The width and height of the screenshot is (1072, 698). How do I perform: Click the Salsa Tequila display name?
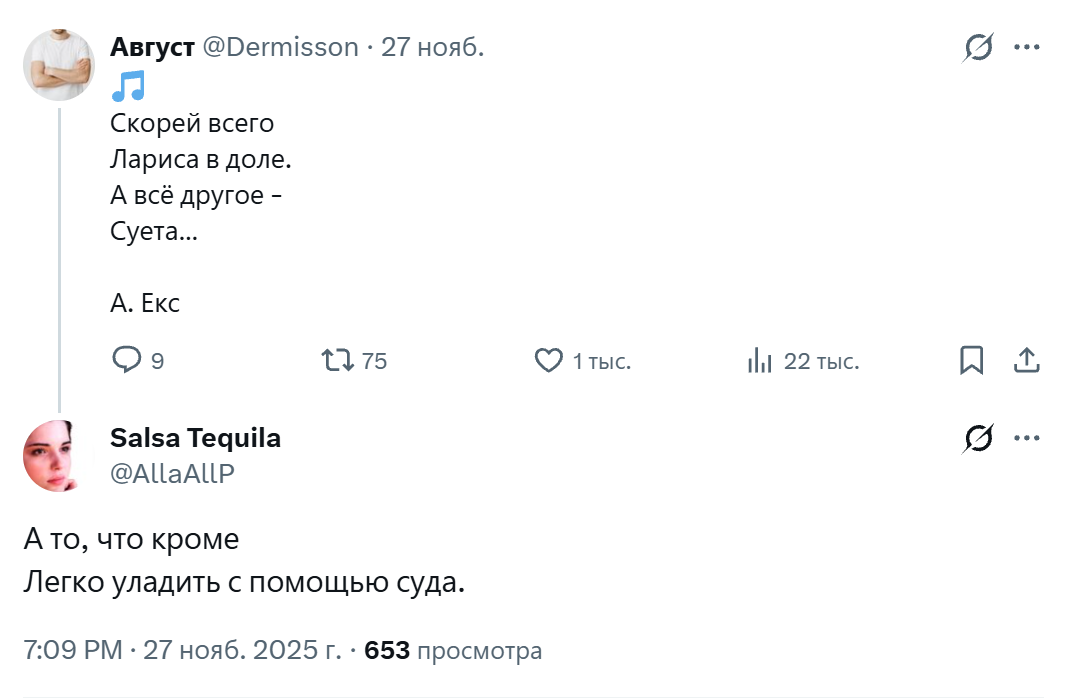[x=195, y=438]
